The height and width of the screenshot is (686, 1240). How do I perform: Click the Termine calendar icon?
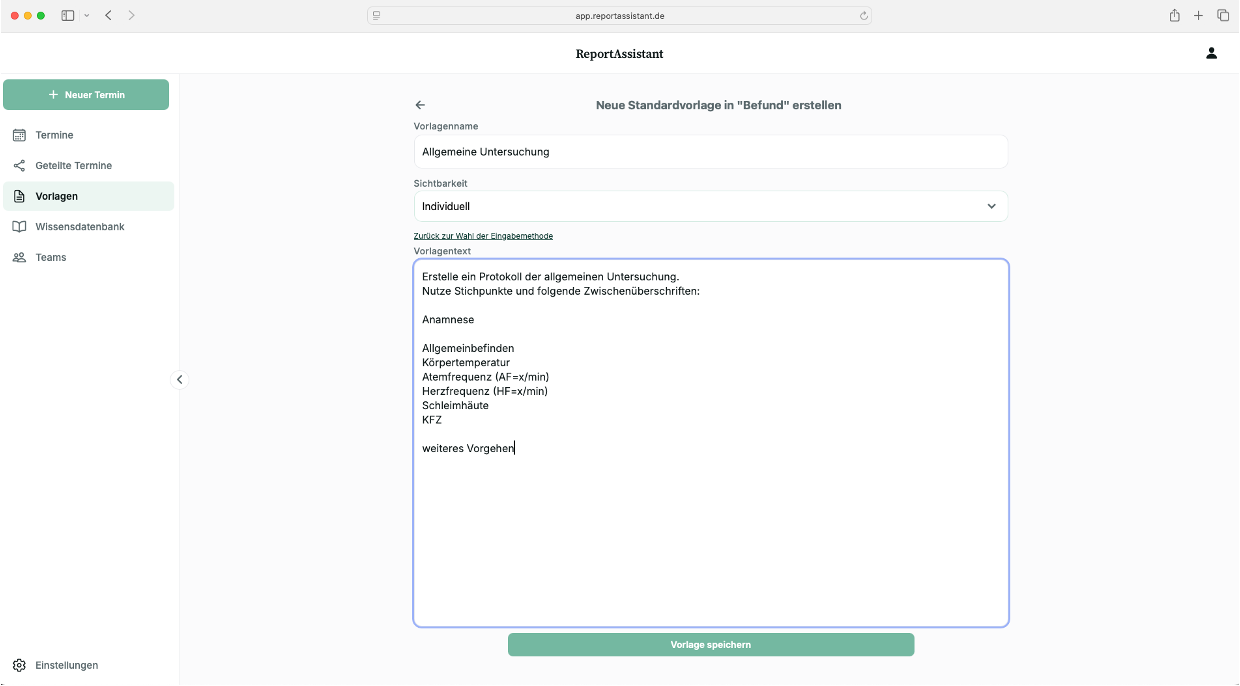click(x=19, y=135)
